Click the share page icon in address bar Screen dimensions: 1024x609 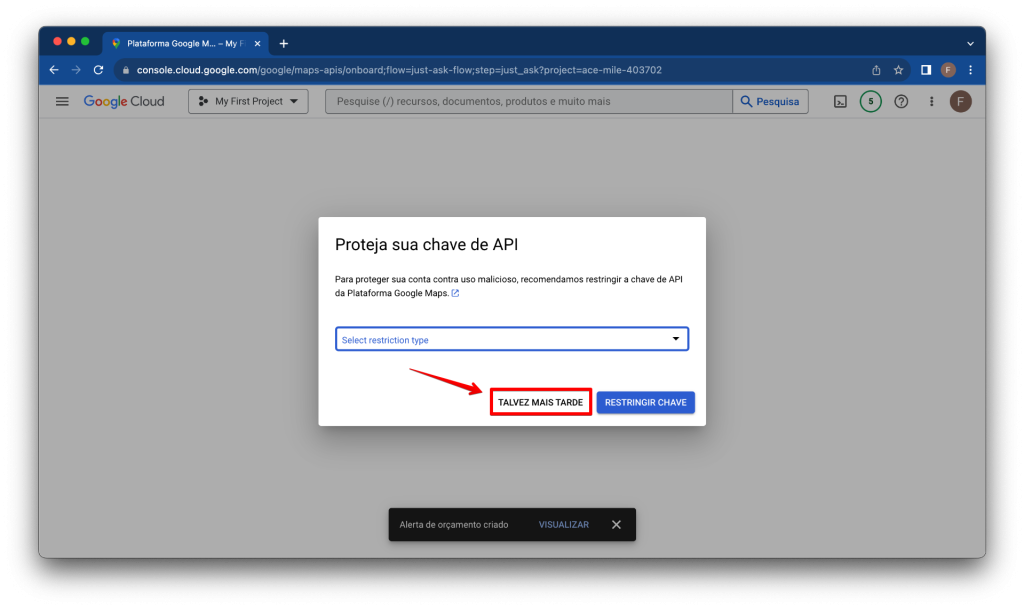[876, 70]
